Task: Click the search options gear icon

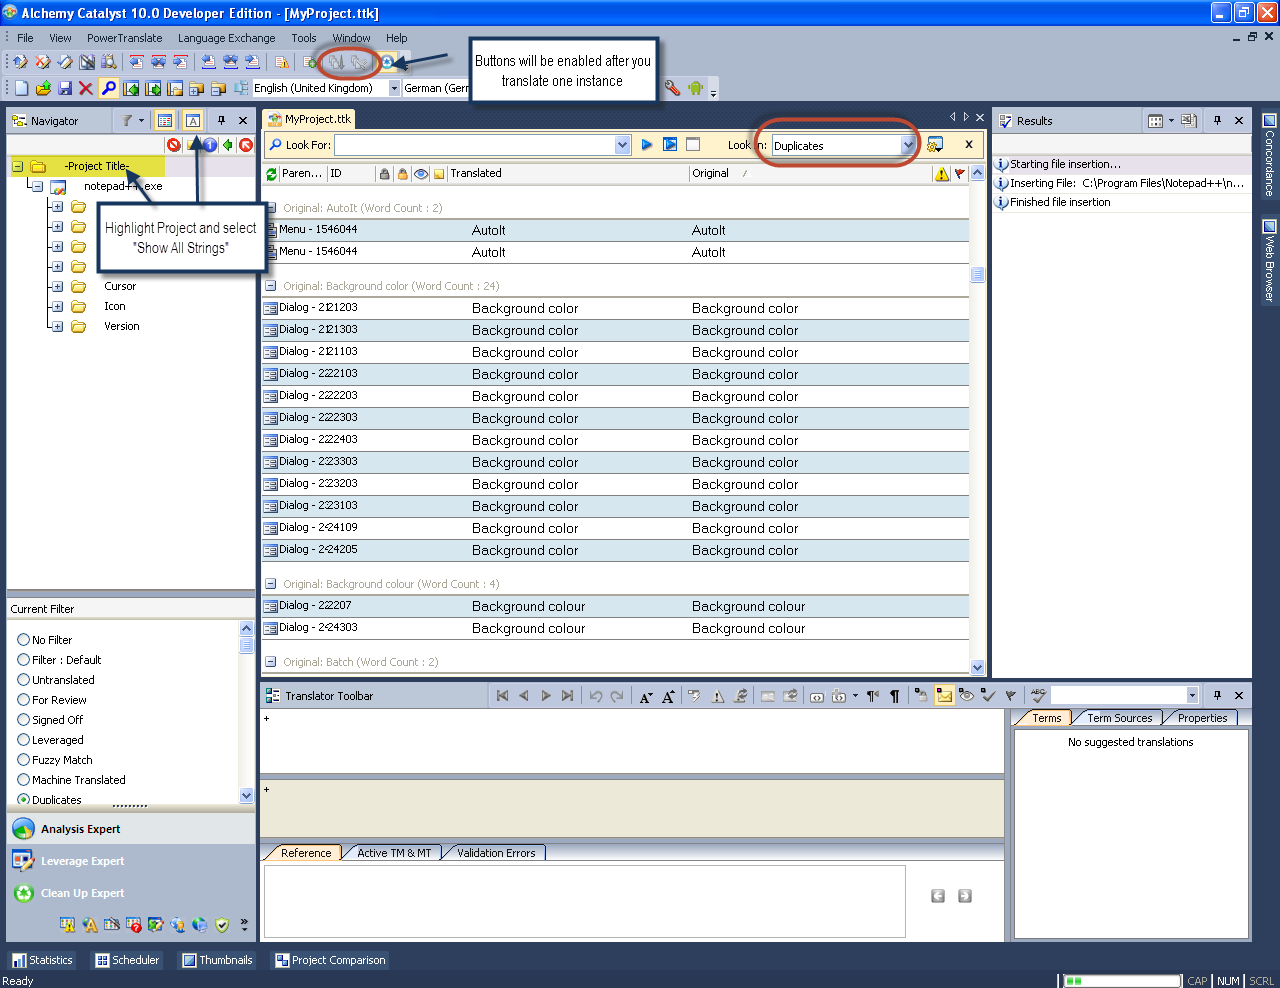Action: [x=935, y=145]
